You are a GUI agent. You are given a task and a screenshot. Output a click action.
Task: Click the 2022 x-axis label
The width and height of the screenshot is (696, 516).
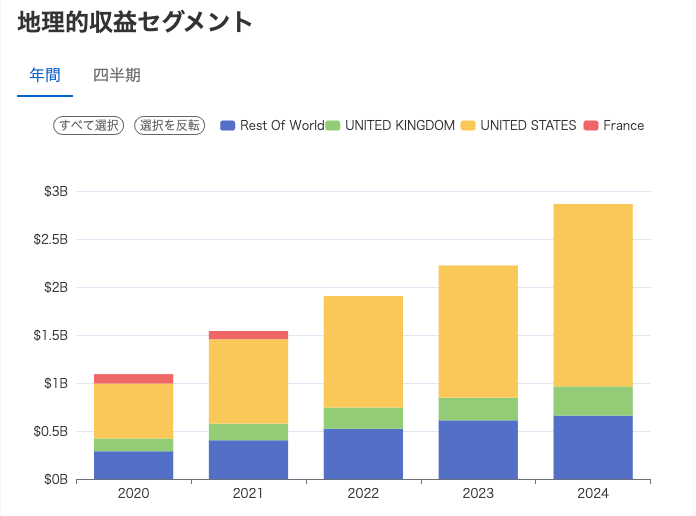364,493
